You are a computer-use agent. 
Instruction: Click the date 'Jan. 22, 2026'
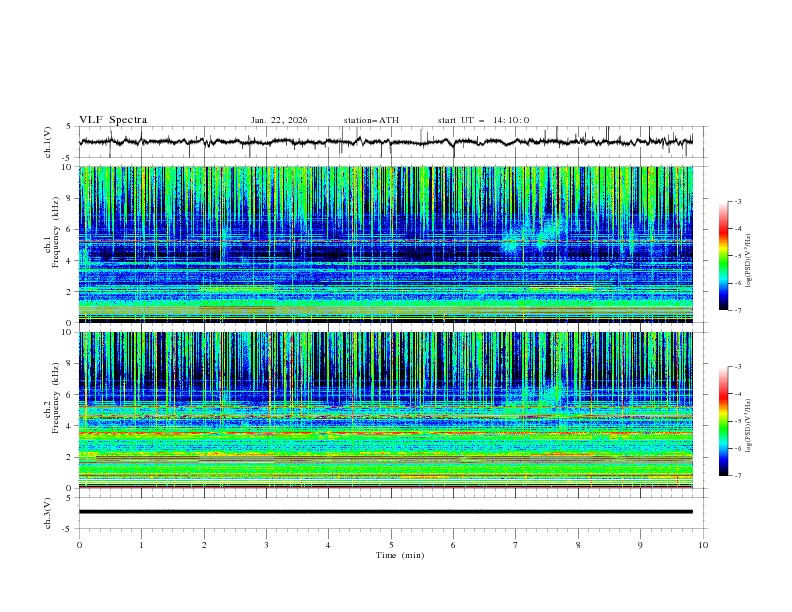click(x=279, y=120)
